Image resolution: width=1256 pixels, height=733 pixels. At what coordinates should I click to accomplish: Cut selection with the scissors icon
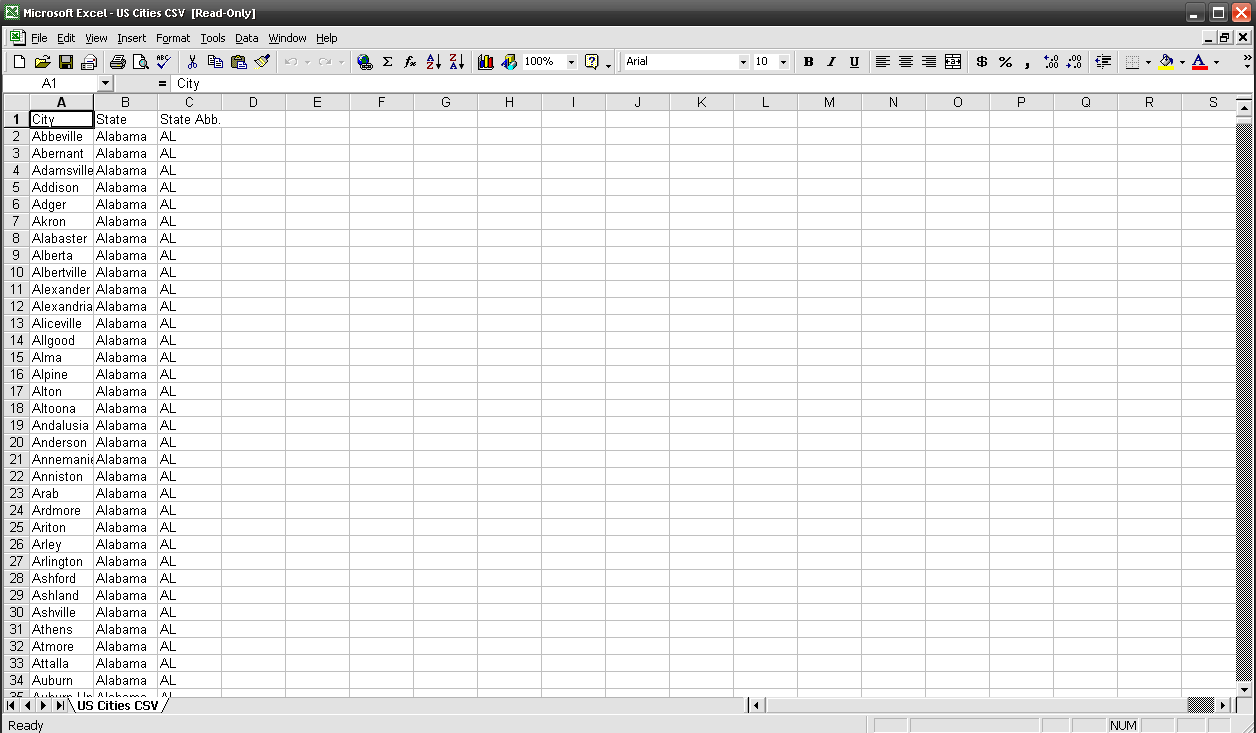coord(192,62)
